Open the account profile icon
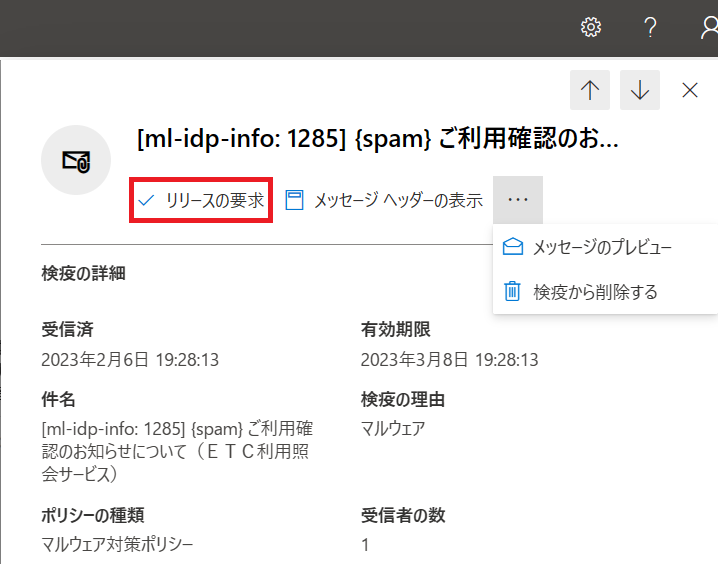Image resolution: width=718 pixels, height=564 pixels. click(x=710, y=27)
